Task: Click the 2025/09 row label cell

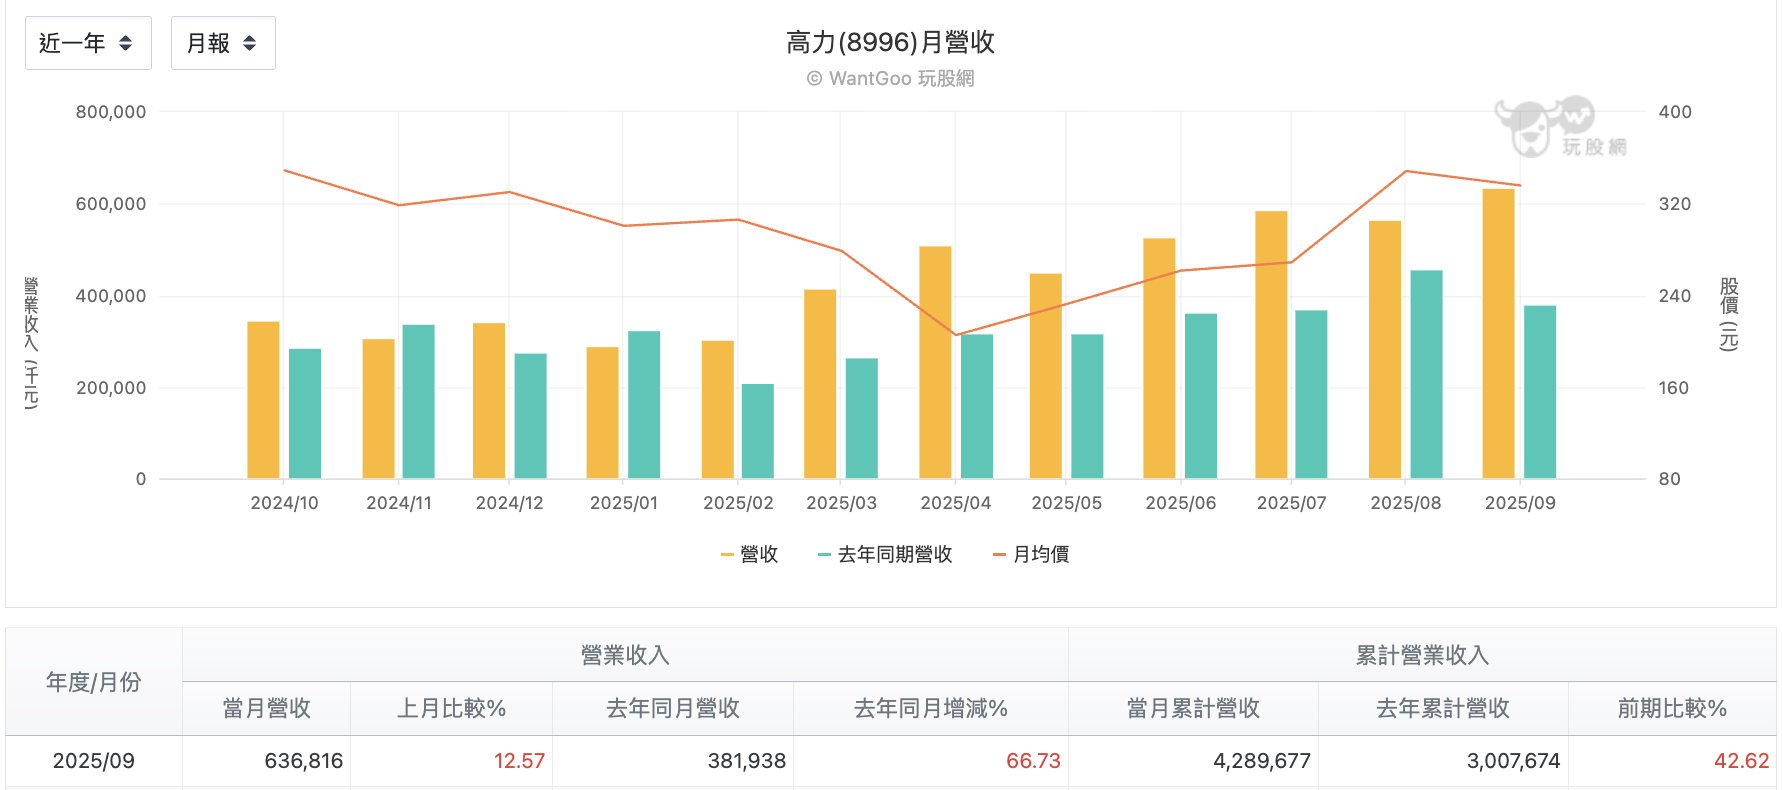Action: pyautogui.click(x=94, y=761)
